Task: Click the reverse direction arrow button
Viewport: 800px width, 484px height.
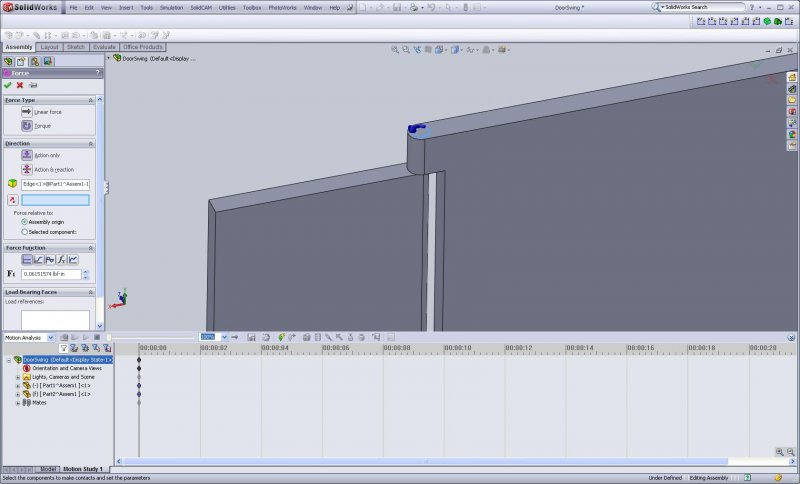Action: point(13,200)
